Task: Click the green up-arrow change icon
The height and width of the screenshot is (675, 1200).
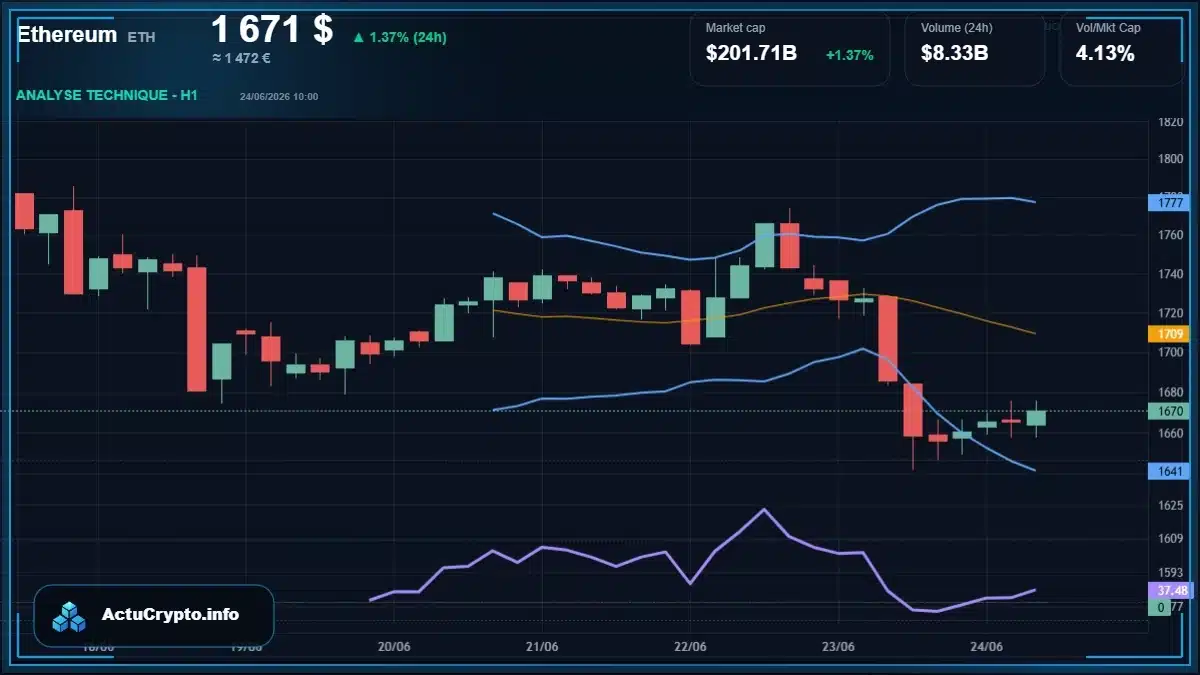Action: [358, 38]
